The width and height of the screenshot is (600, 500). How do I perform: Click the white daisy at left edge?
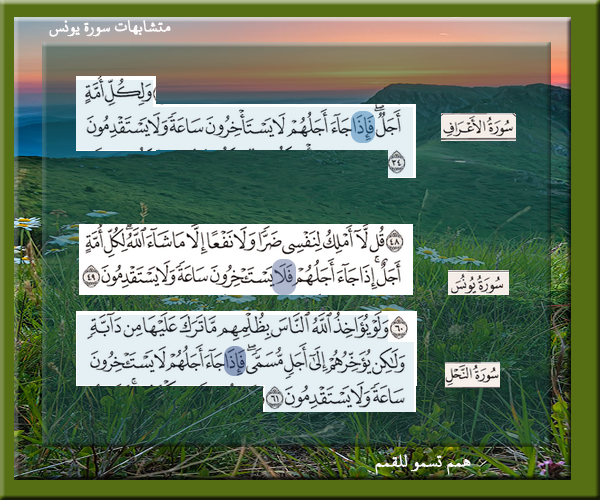pos(27,222)
